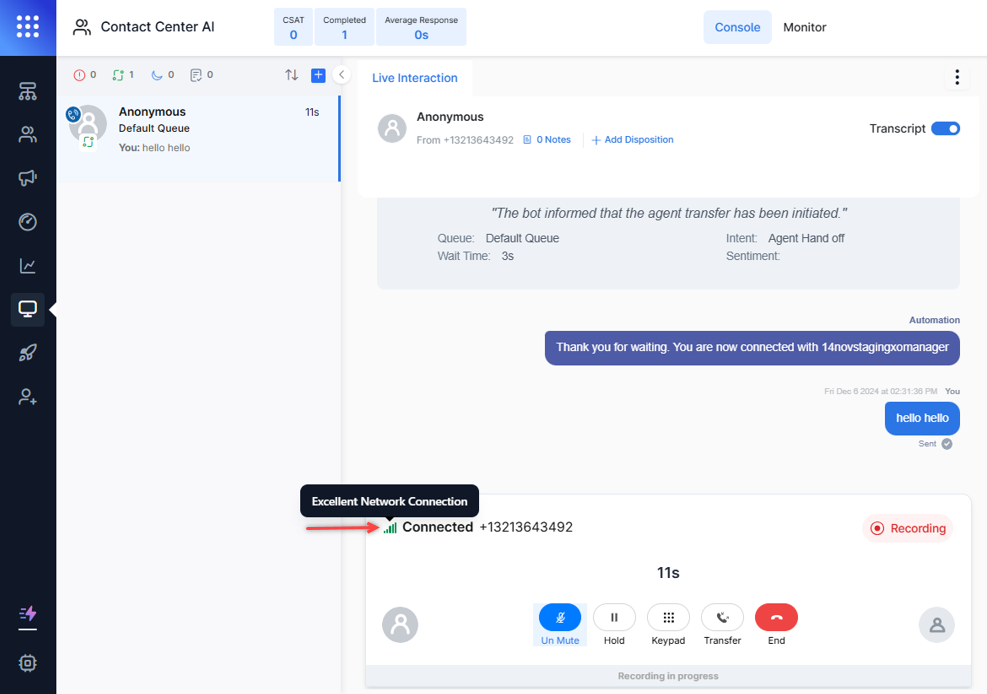The height and width of the screenshot is (694, 987).
Task: Click the Add Disposition link
Action: 633,140
